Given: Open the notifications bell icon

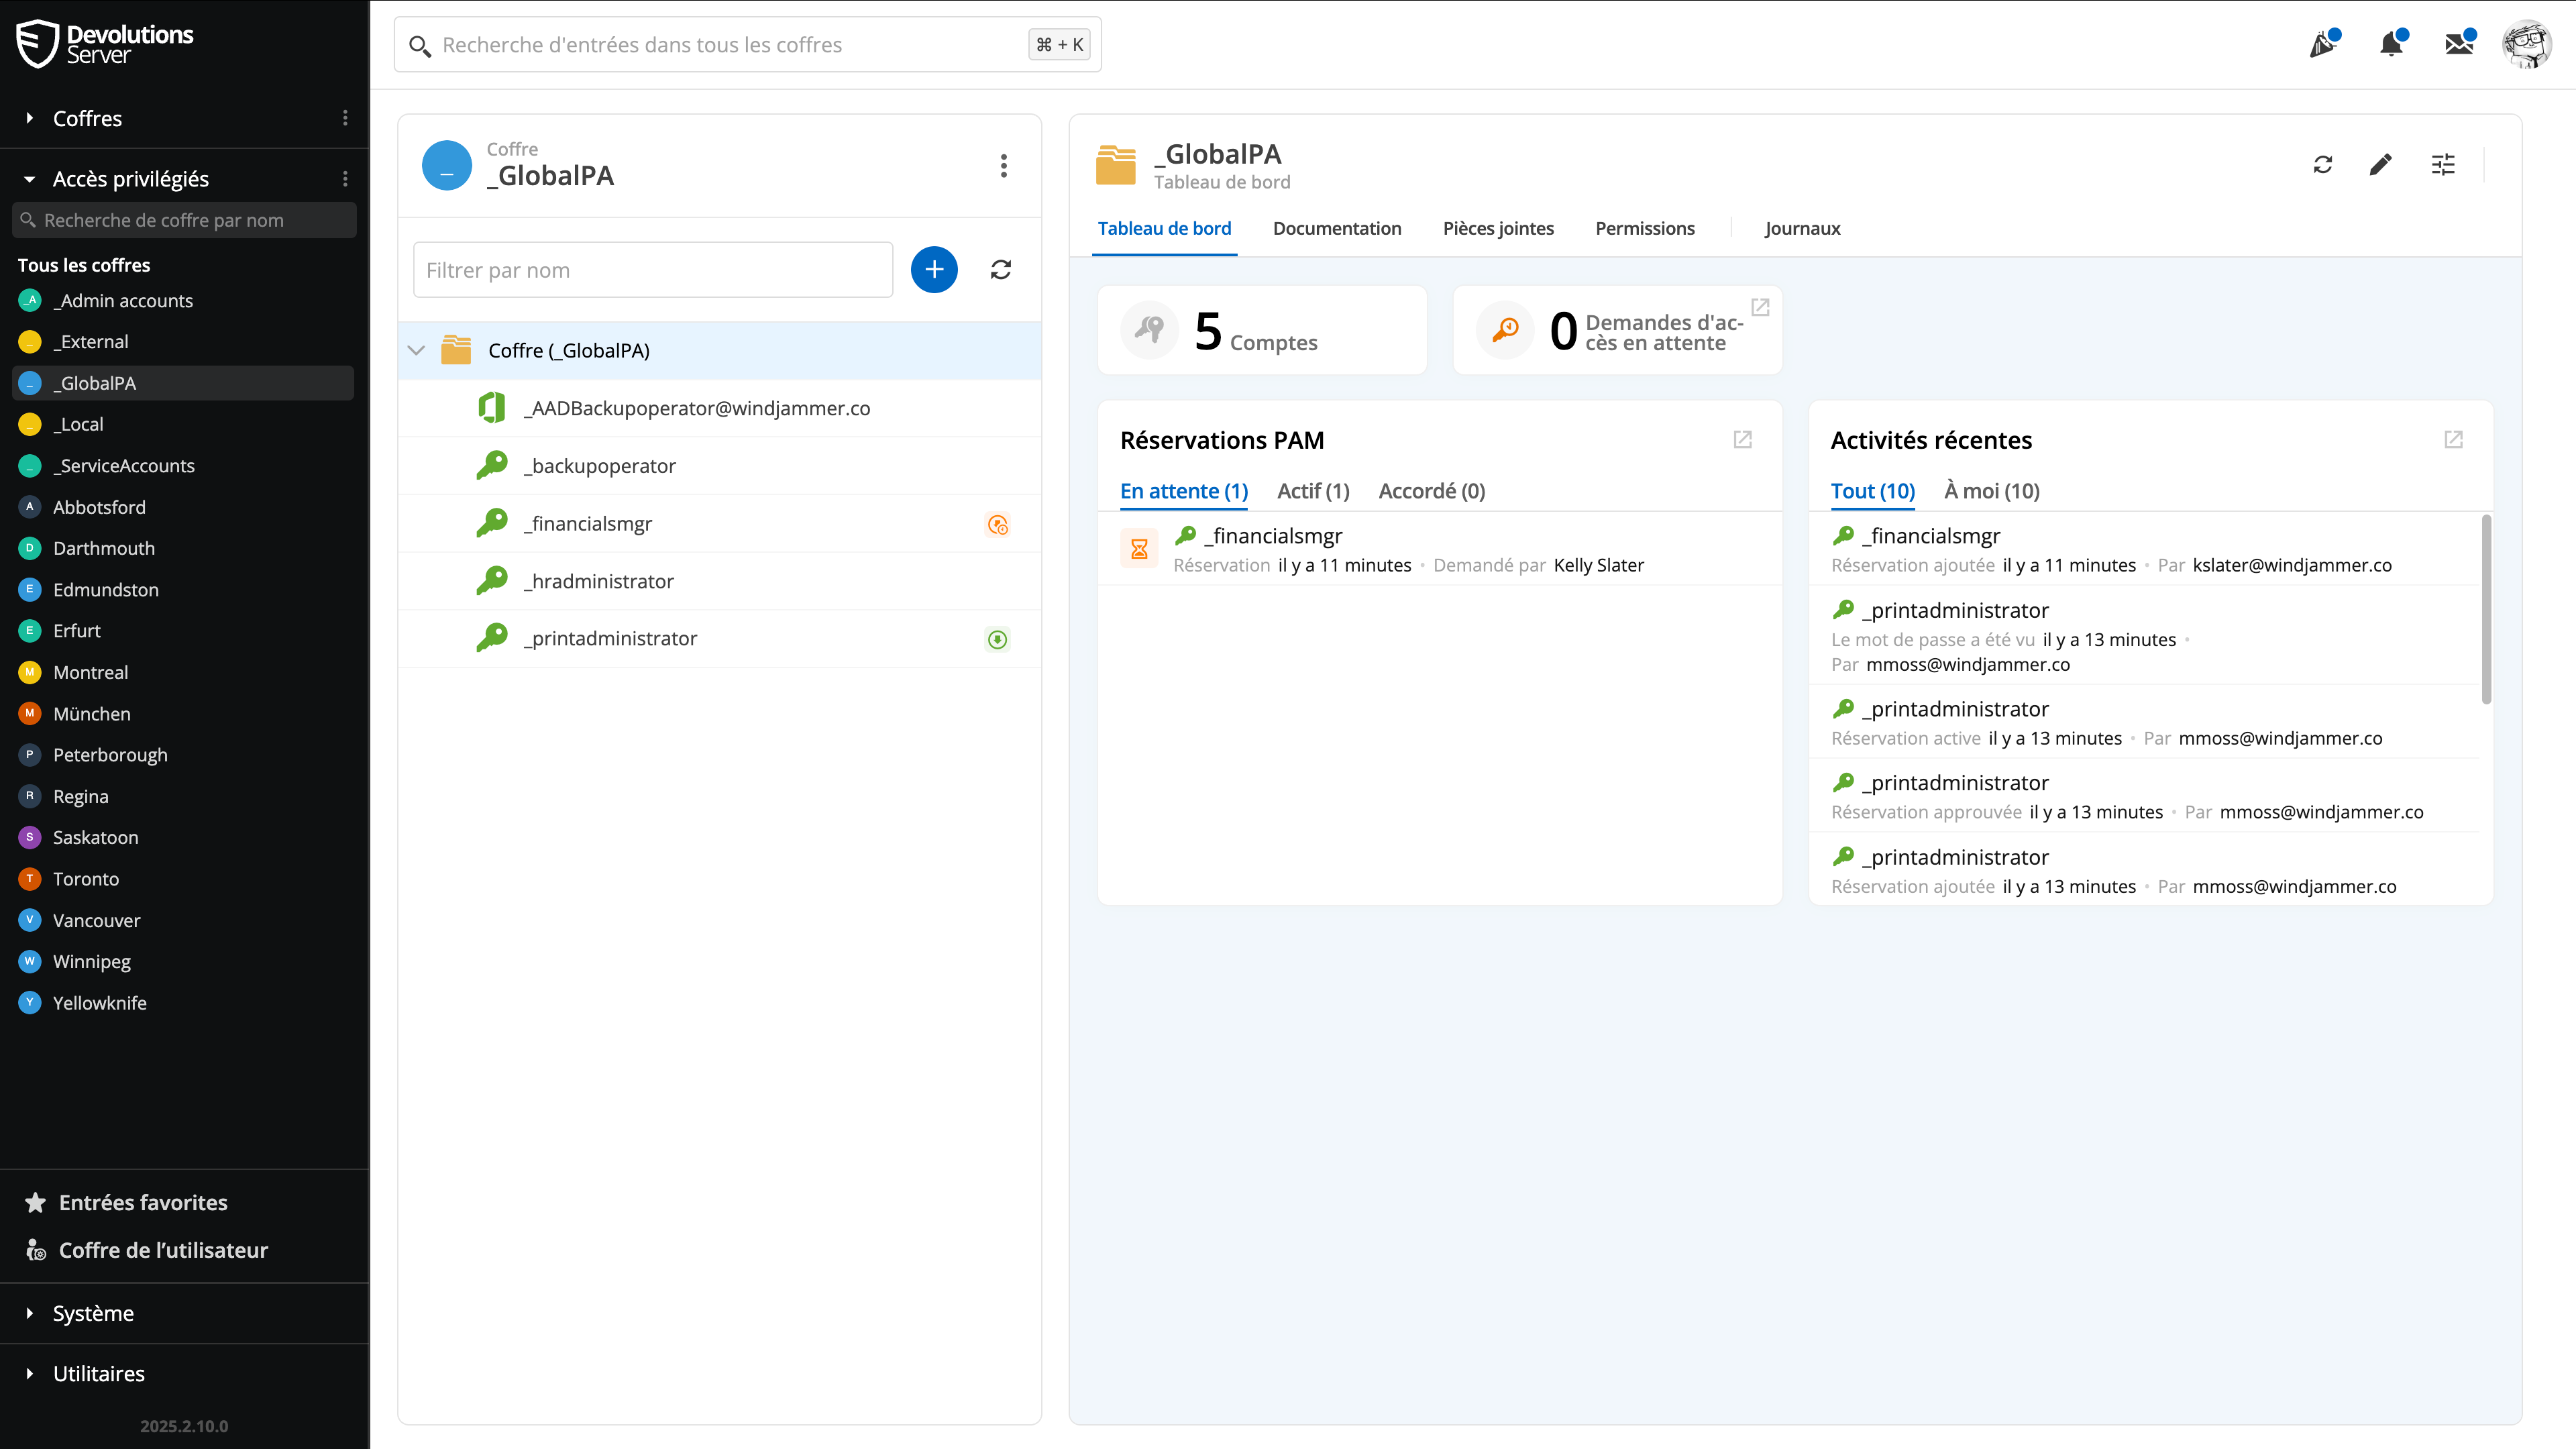Looking at the screenshot, I should click(x=2391, y=45).
